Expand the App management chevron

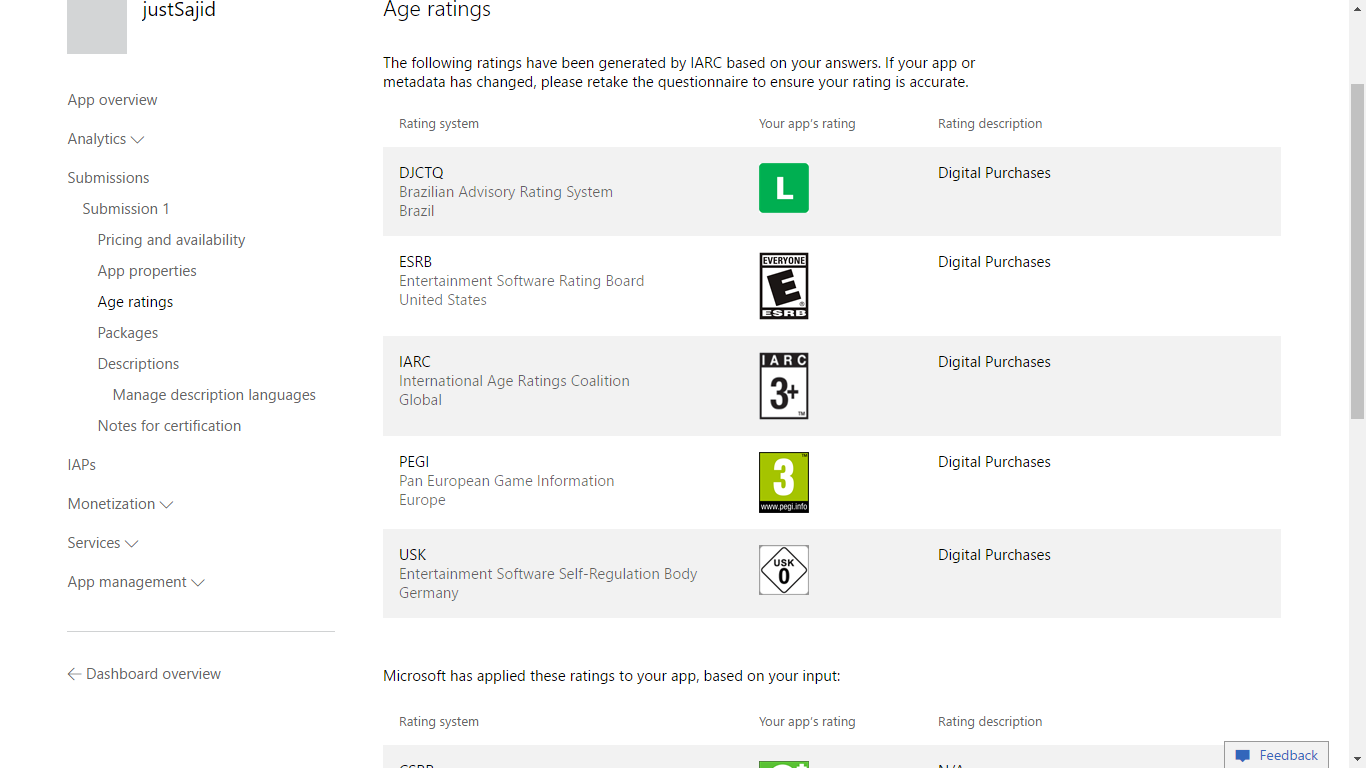coord(198,583)
